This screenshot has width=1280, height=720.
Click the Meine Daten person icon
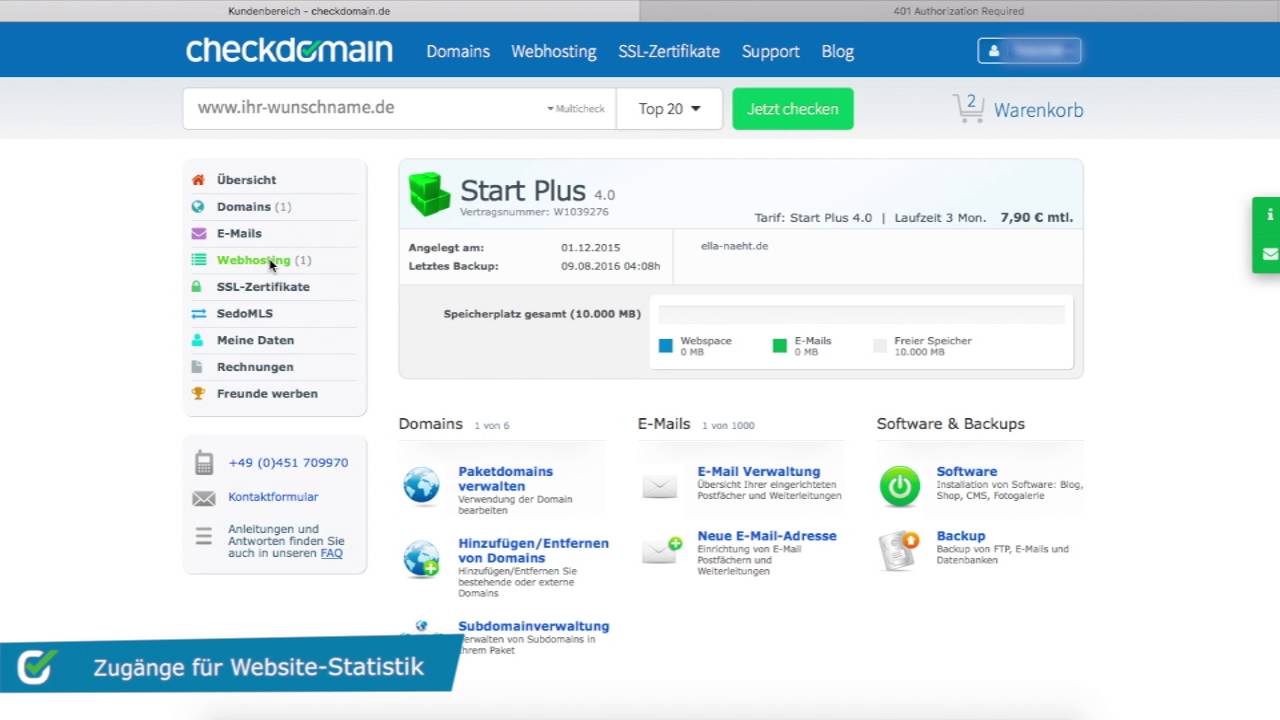(x=198, y=340)
